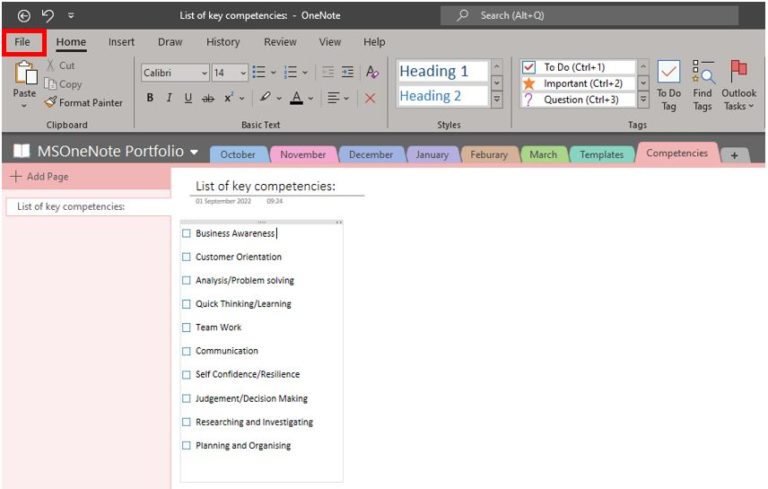Viewport: 768px width, 489px height.
Task: Open Customize Quick Access Toolbar dropdown
Action: pos(71,16)
